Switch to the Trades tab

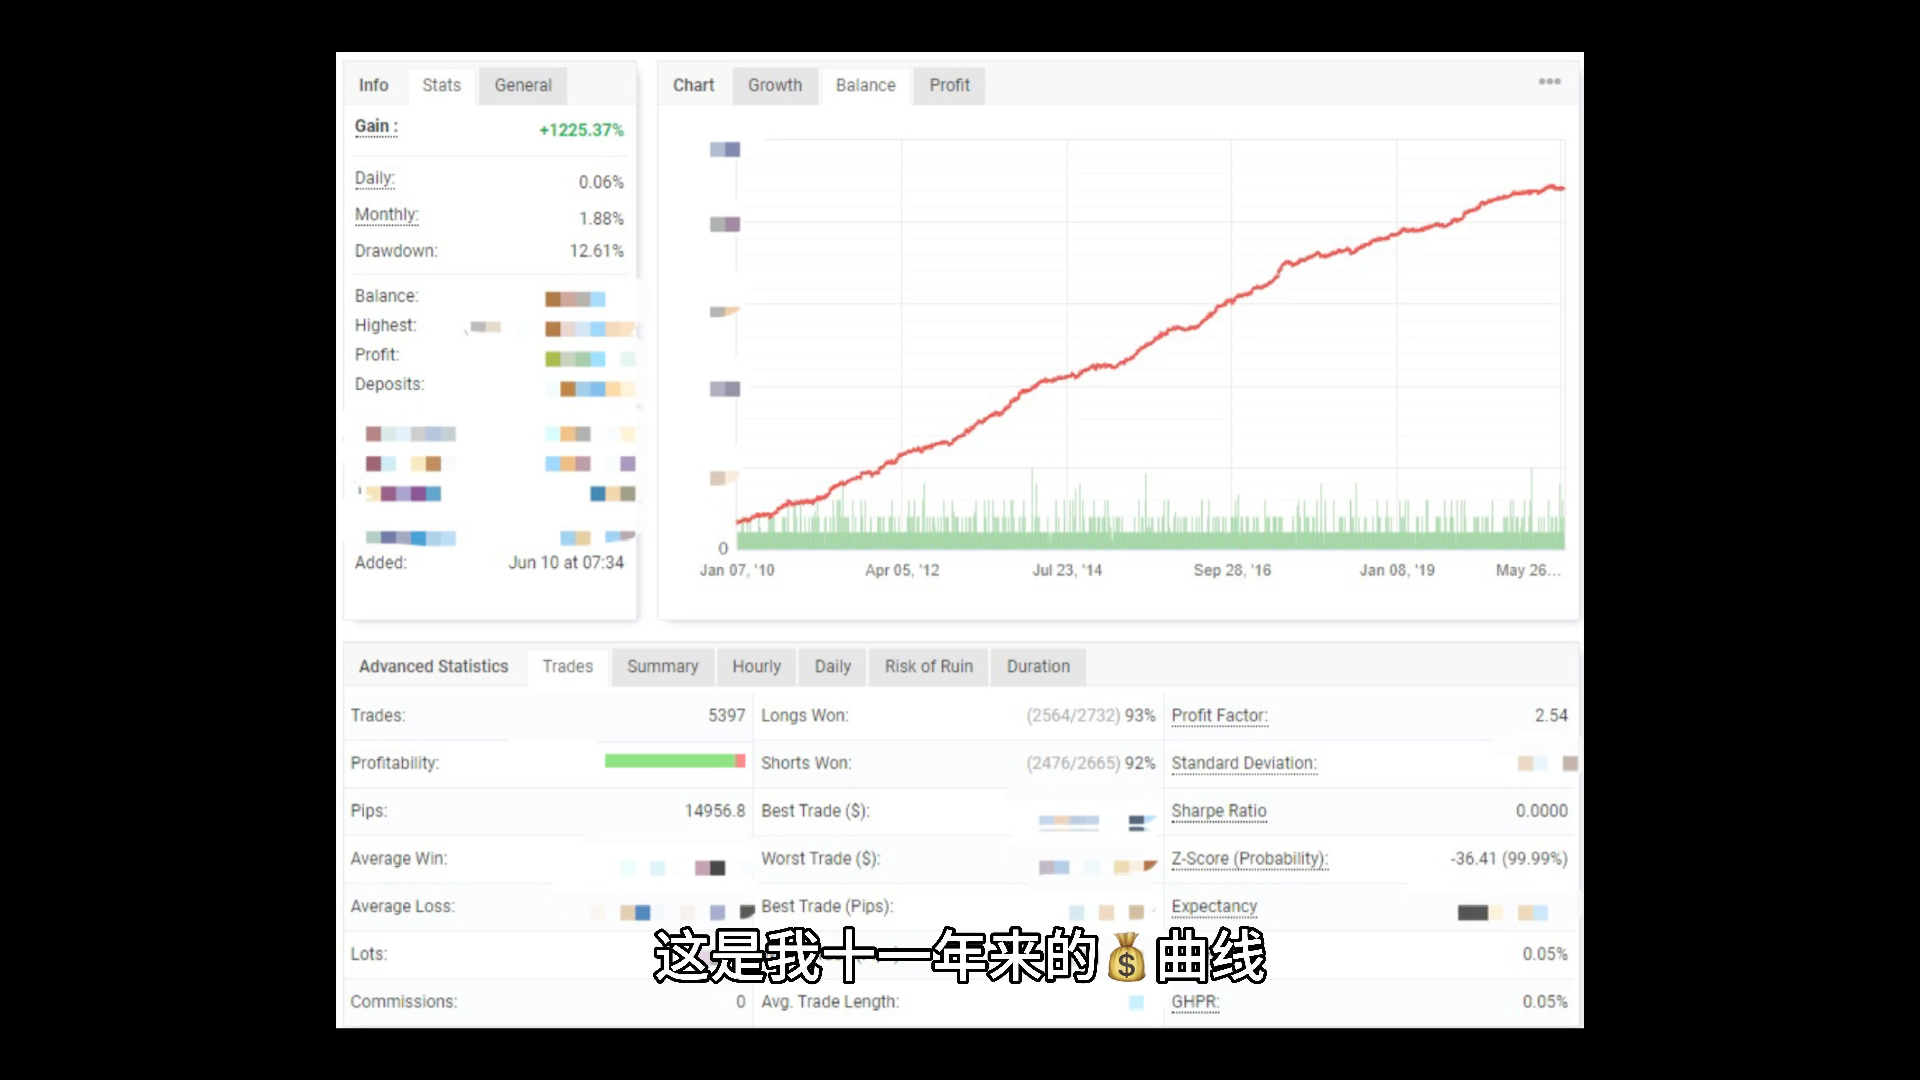point(567,666)
